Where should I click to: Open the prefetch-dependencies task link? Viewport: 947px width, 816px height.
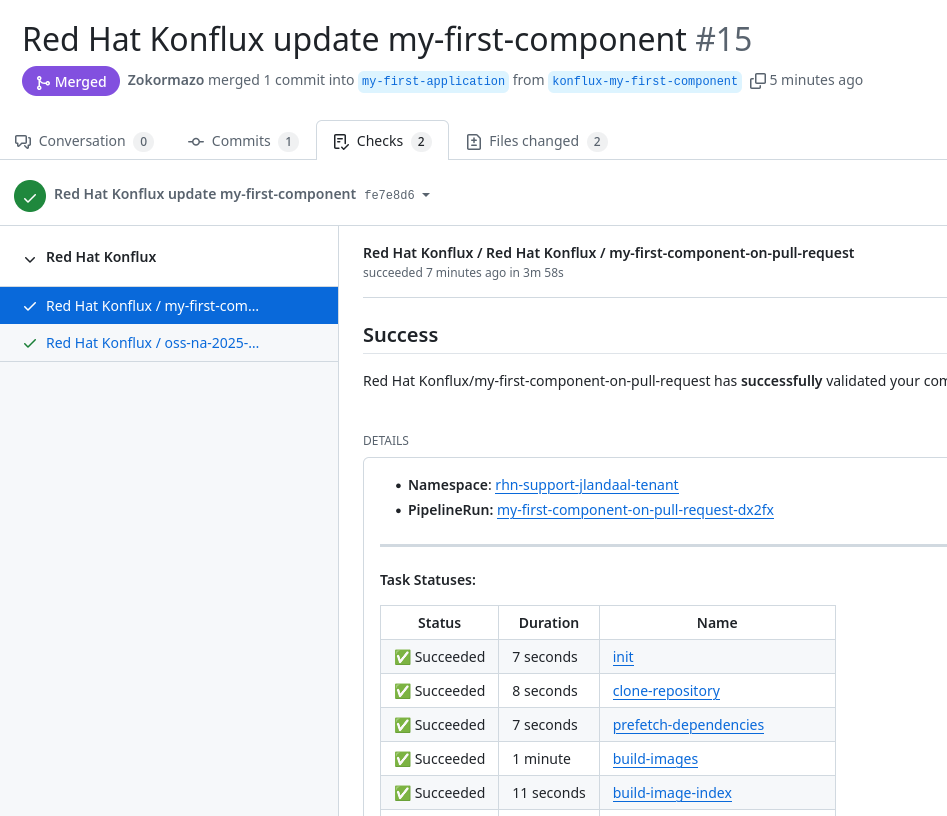click(x=688, y=725)
